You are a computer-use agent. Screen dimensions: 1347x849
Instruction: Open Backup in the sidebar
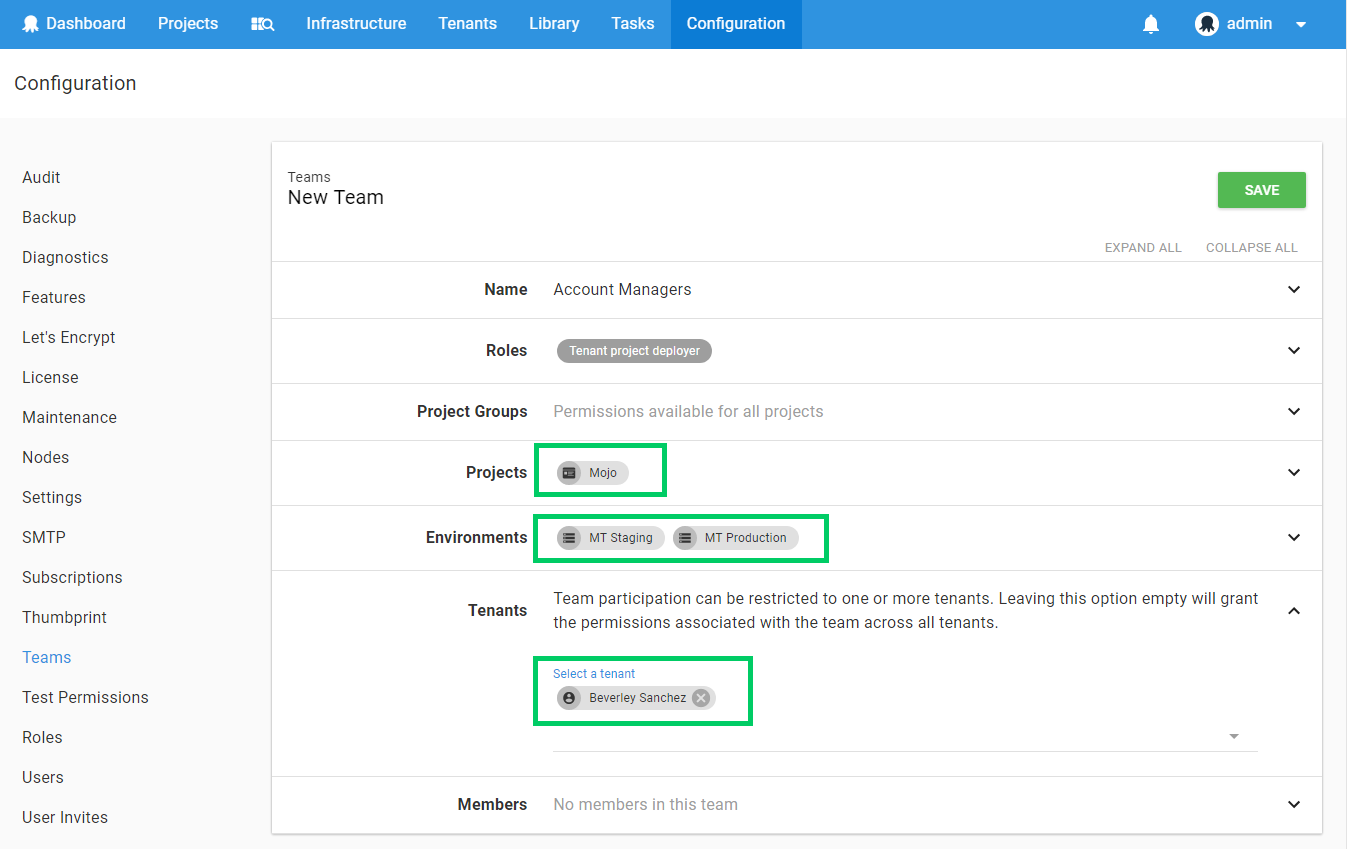[49, 218]
